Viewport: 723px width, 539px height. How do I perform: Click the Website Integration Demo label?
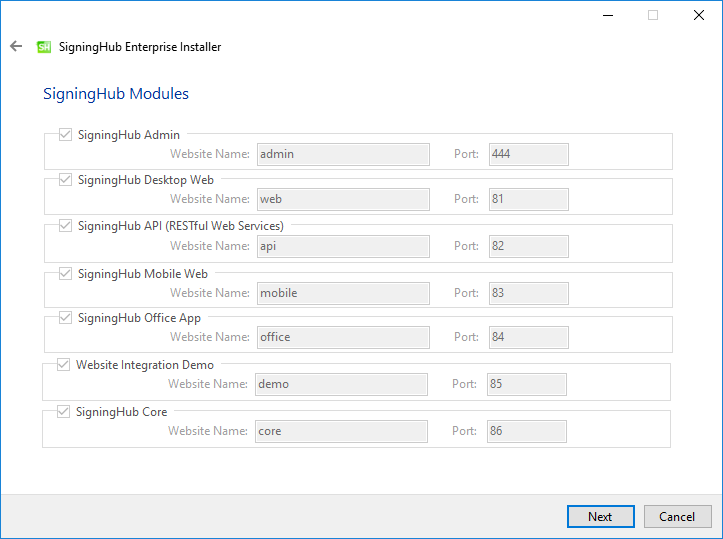(145, 365)
